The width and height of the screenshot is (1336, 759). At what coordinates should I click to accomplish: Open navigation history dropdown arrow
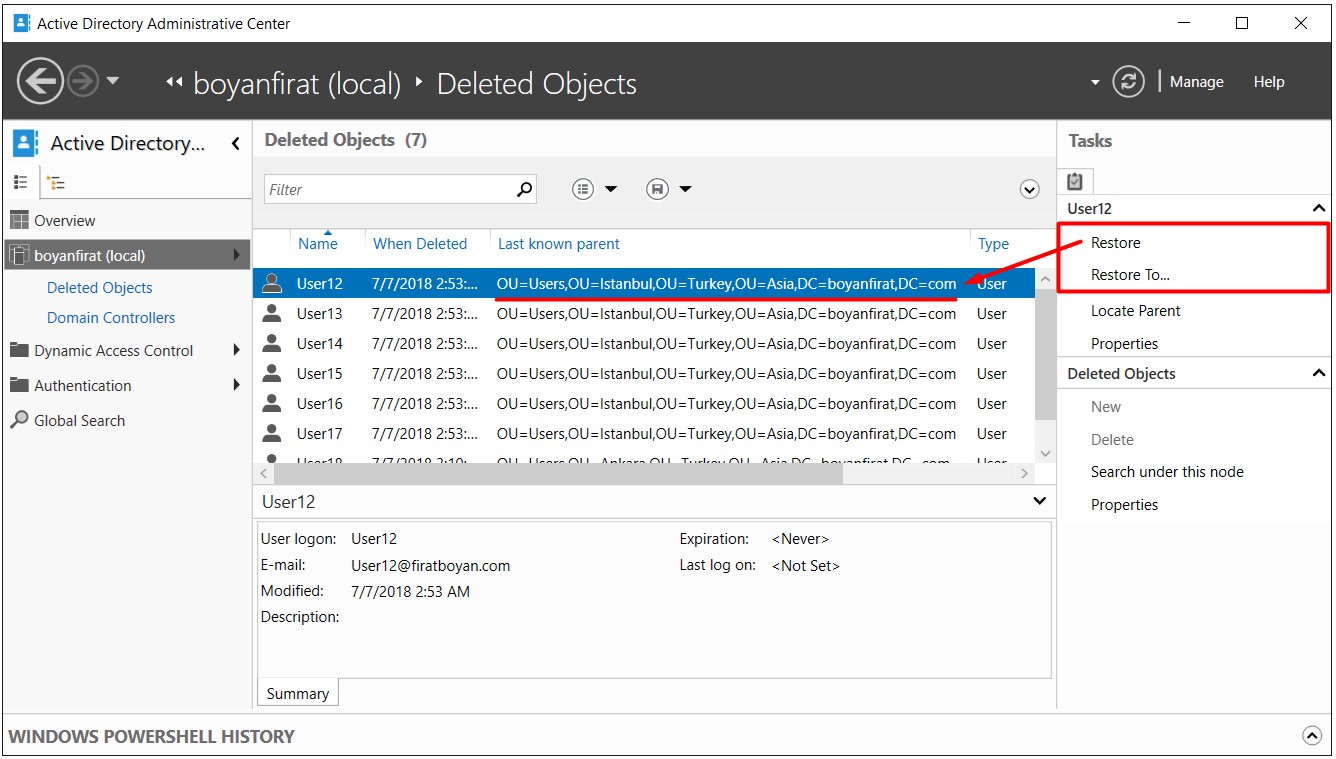[x=113, y=81]
